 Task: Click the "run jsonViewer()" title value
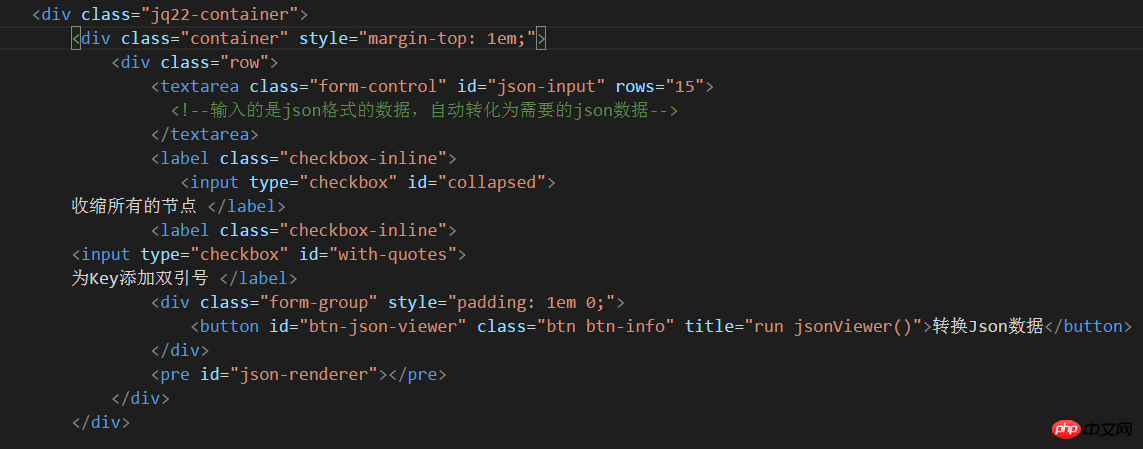tap(833, 327)
